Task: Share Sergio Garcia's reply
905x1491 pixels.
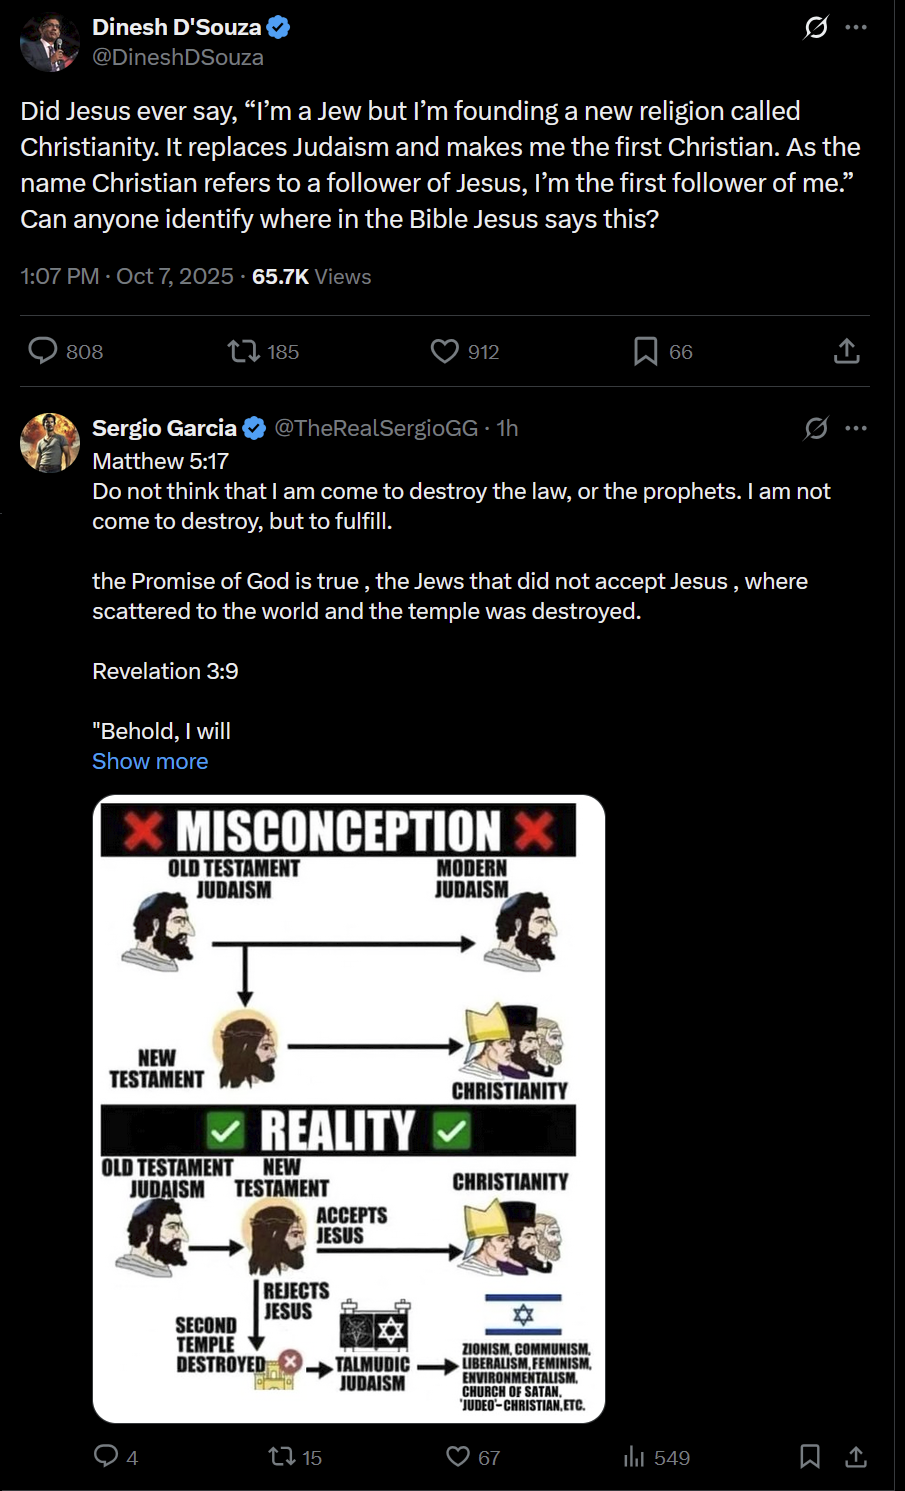Action: [x=856, y=1456]
